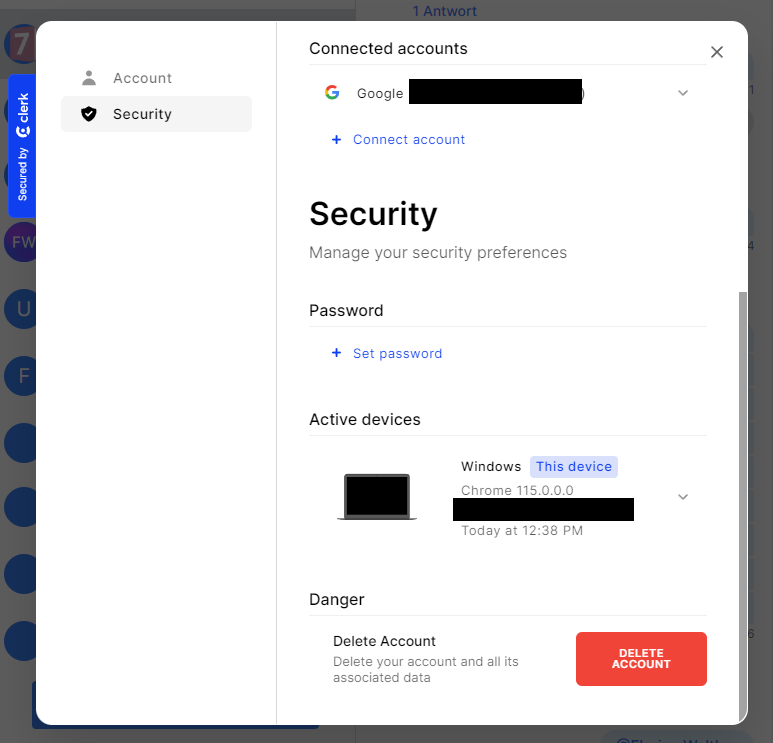
Task: Click the Set password link
Action: 397,354
